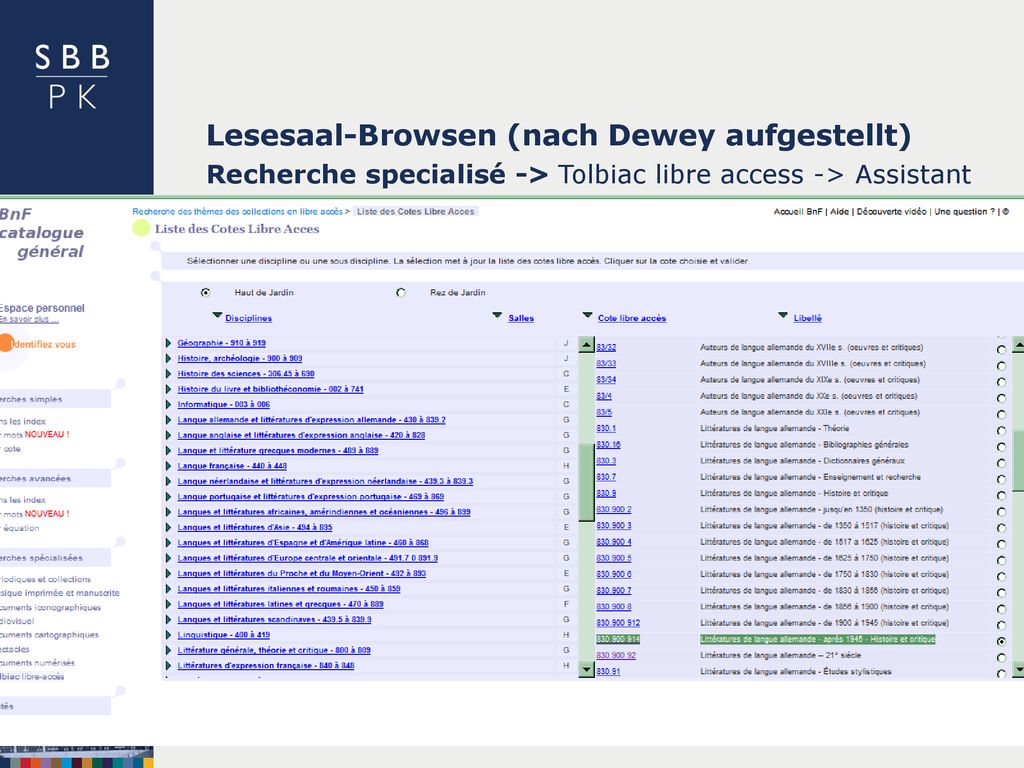The image size is (1024, 768).
Task: Expand Histoire, archéologie - 900 à 909
Action: pos(168,359)
